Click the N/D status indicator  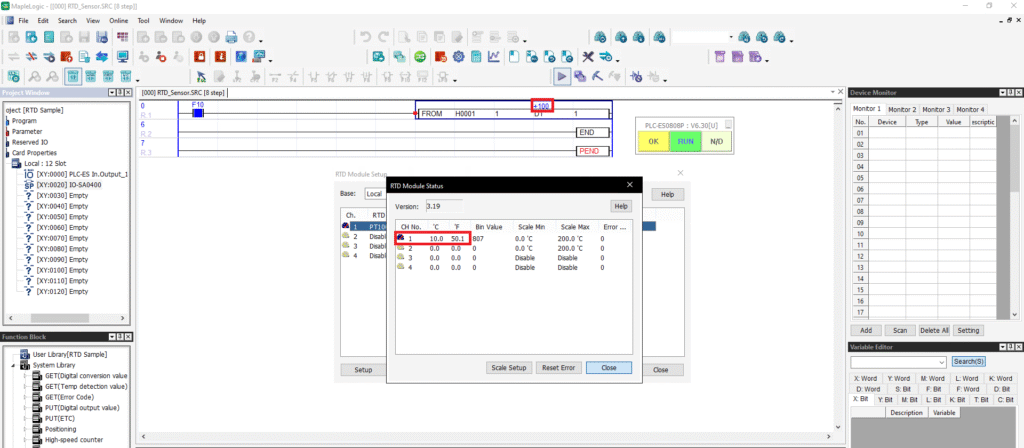coord(716,141)
